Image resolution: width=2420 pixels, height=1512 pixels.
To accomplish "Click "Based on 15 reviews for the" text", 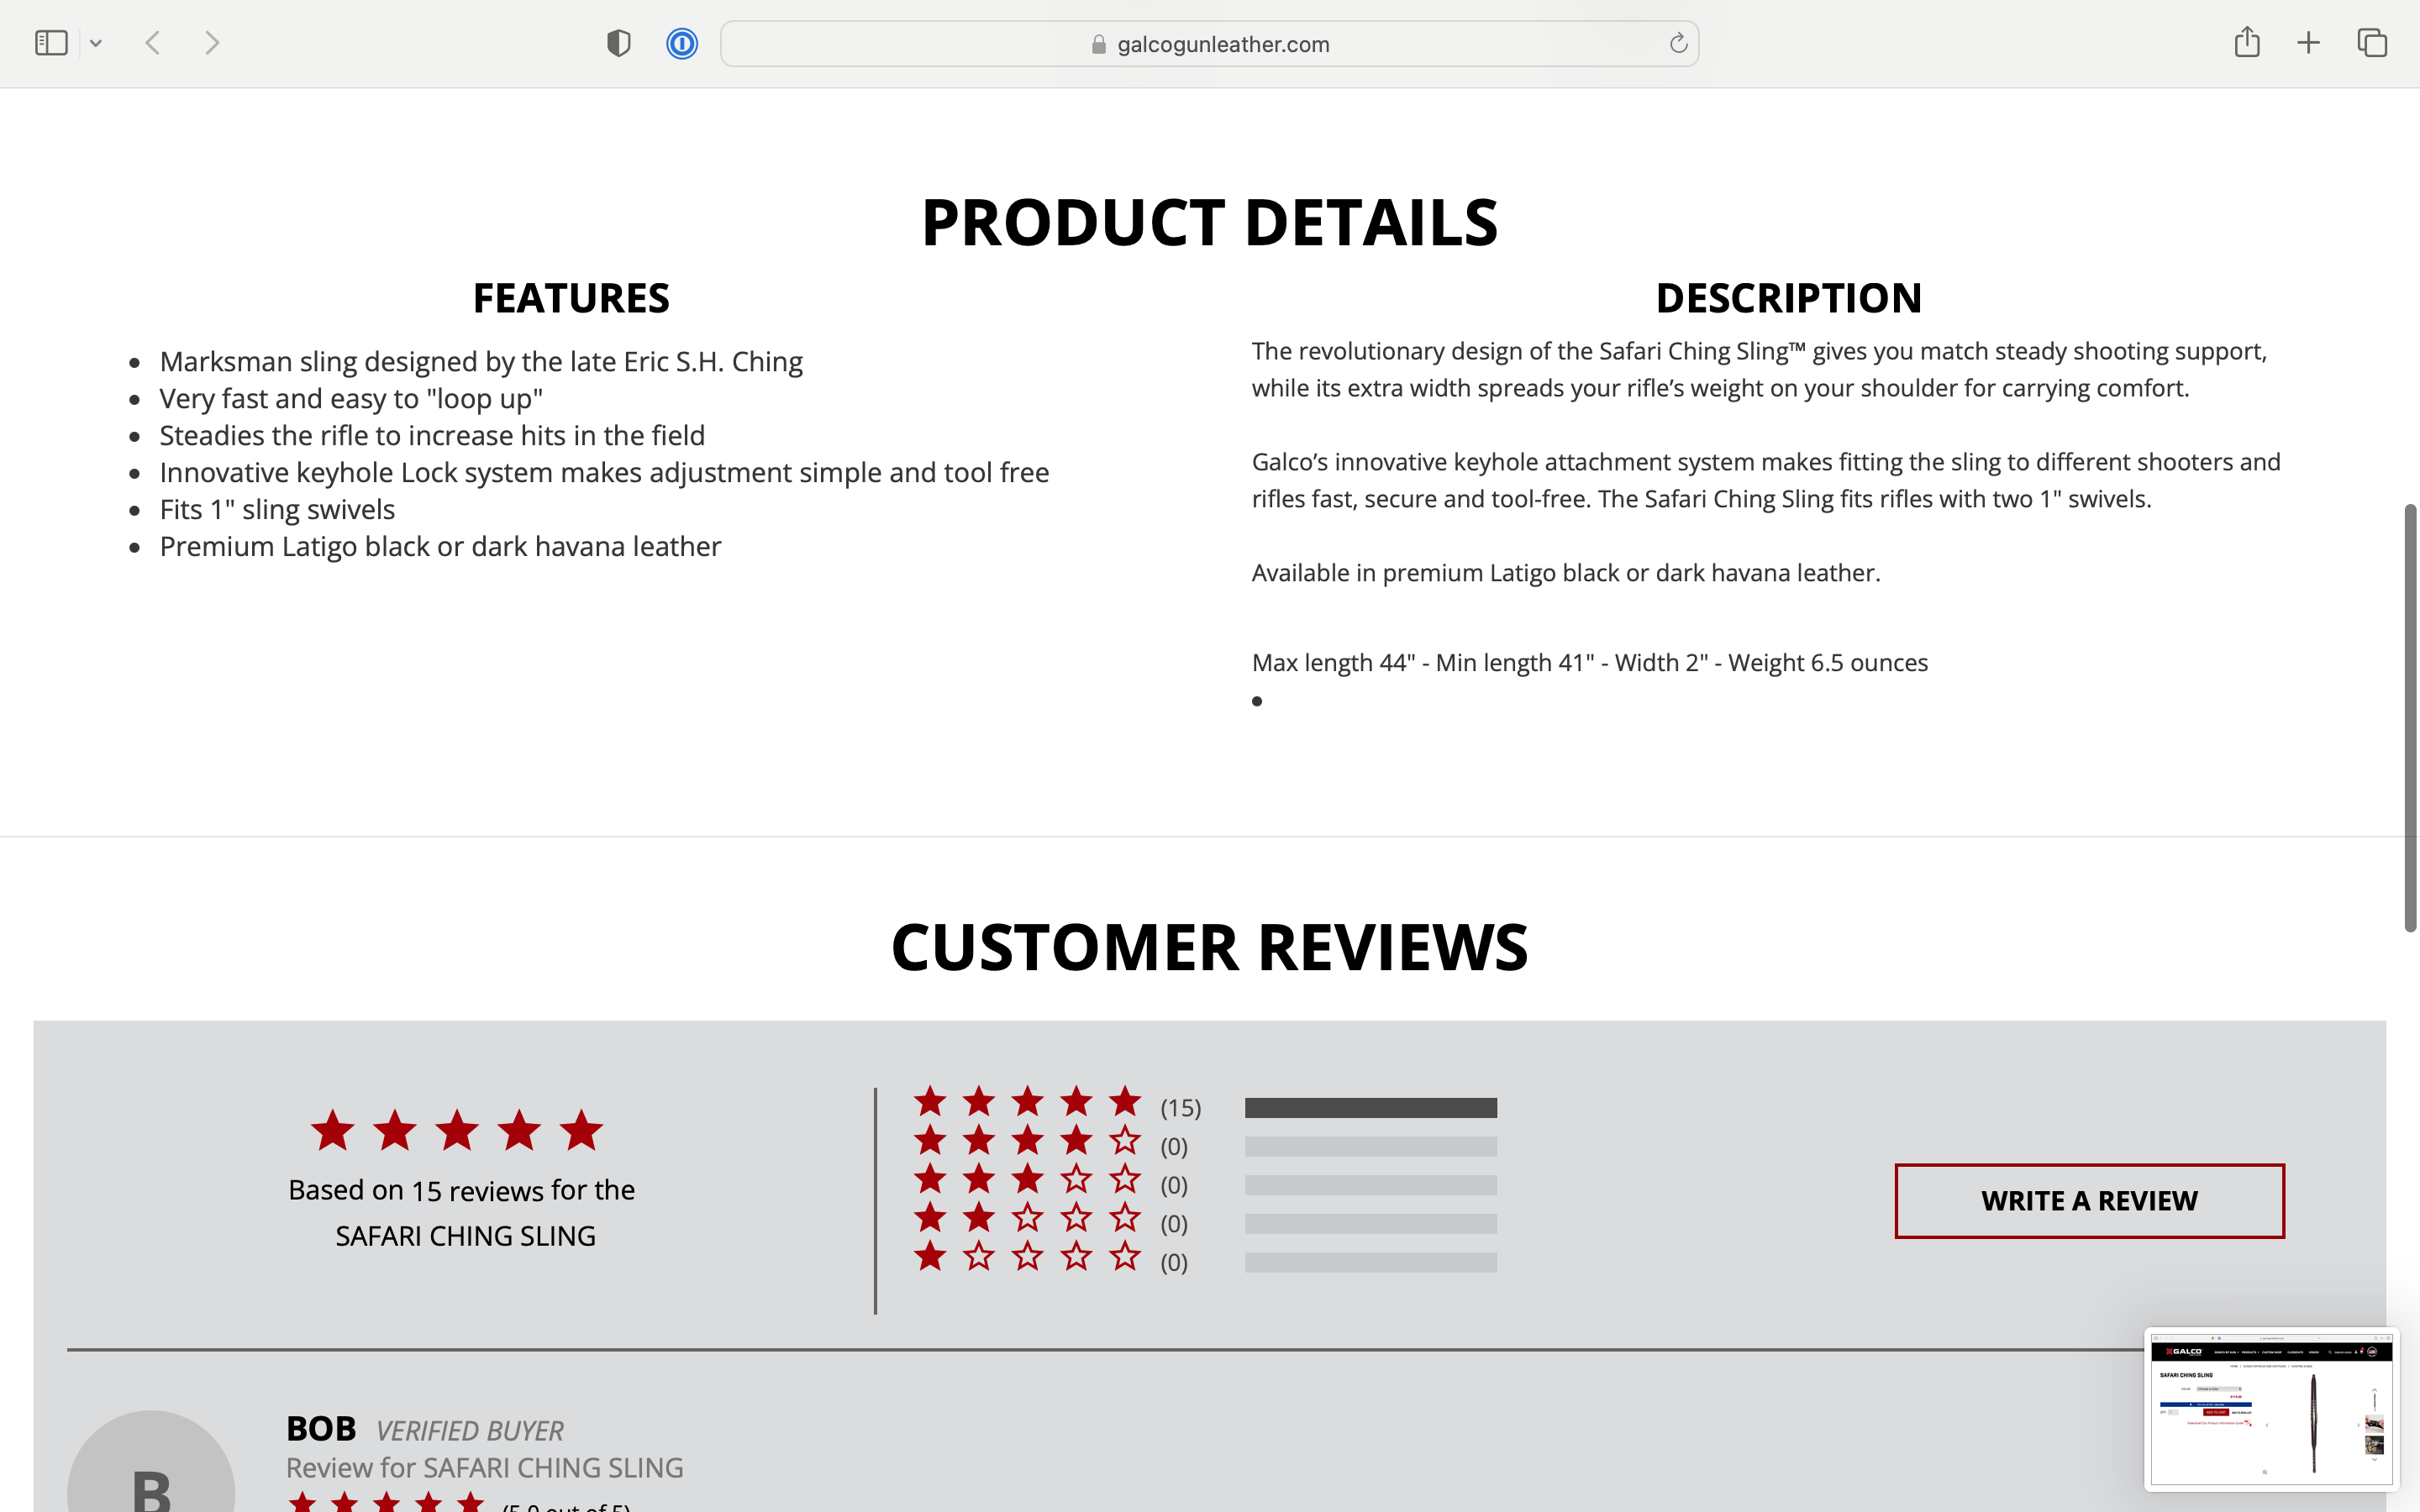I will 461,1190.
